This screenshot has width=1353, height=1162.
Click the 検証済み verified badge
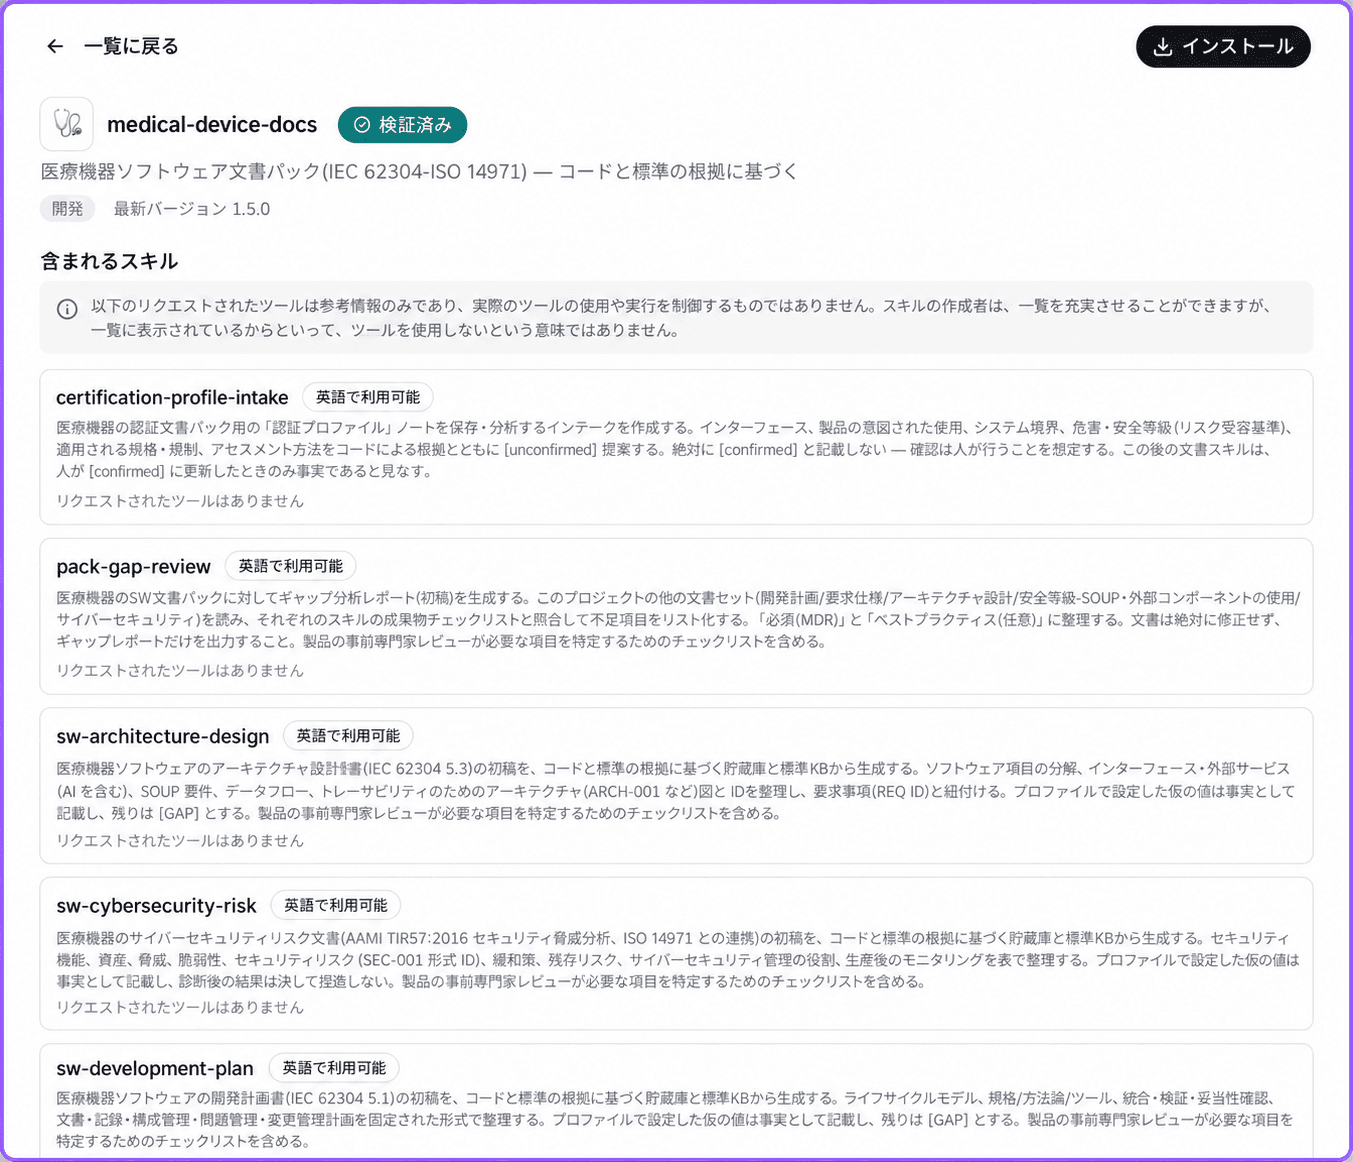click(403, 125)
